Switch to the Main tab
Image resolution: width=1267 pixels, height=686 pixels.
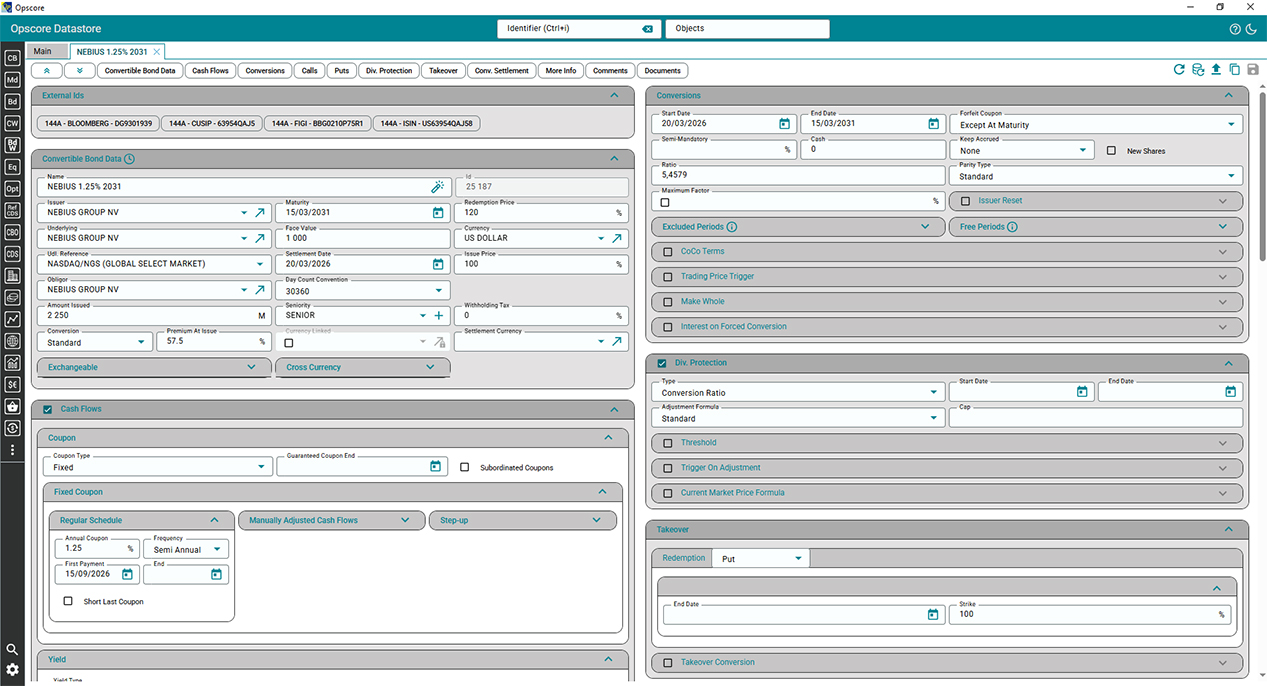(x=42, y=51)
